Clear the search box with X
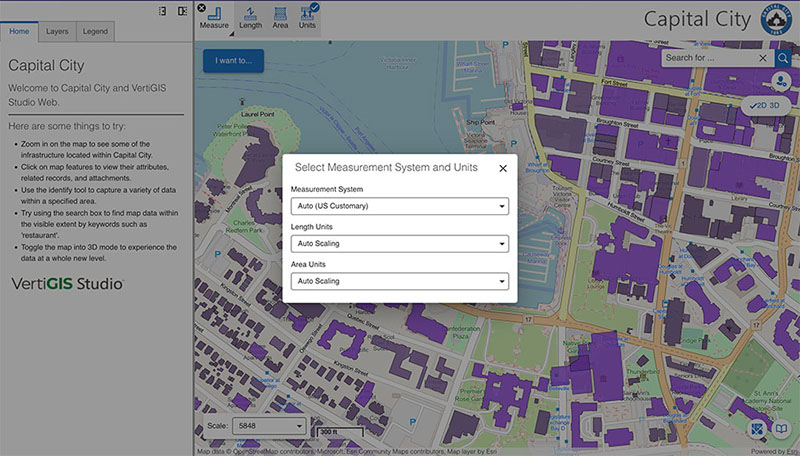Image resolution: width=800 pixels, height=456 pixels. coord(763,58)
